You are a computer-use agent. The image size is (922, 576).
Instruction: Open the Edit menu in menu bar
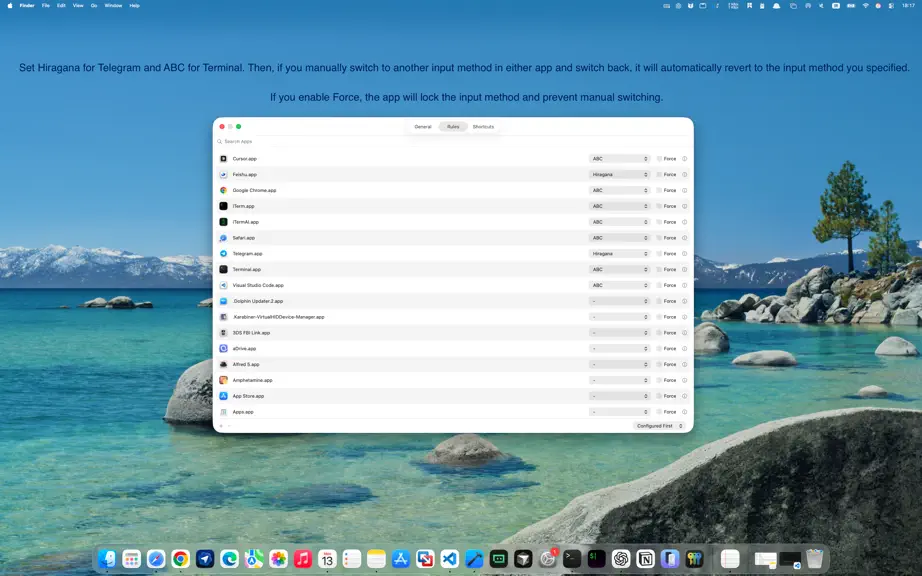61,5
